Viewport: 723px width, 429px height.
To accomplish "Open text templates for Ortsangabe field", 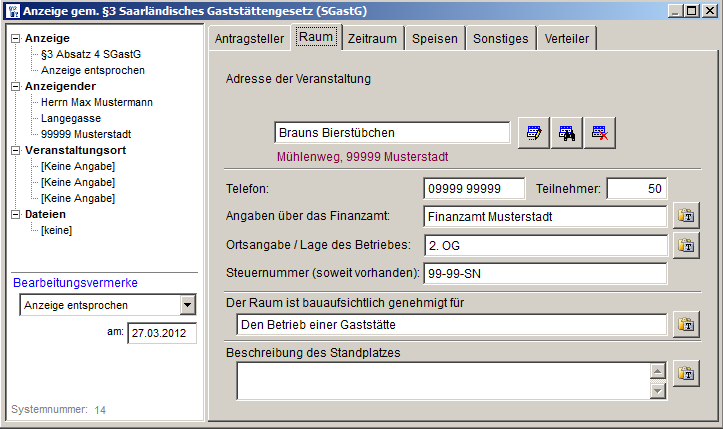I will click(685, 245).
